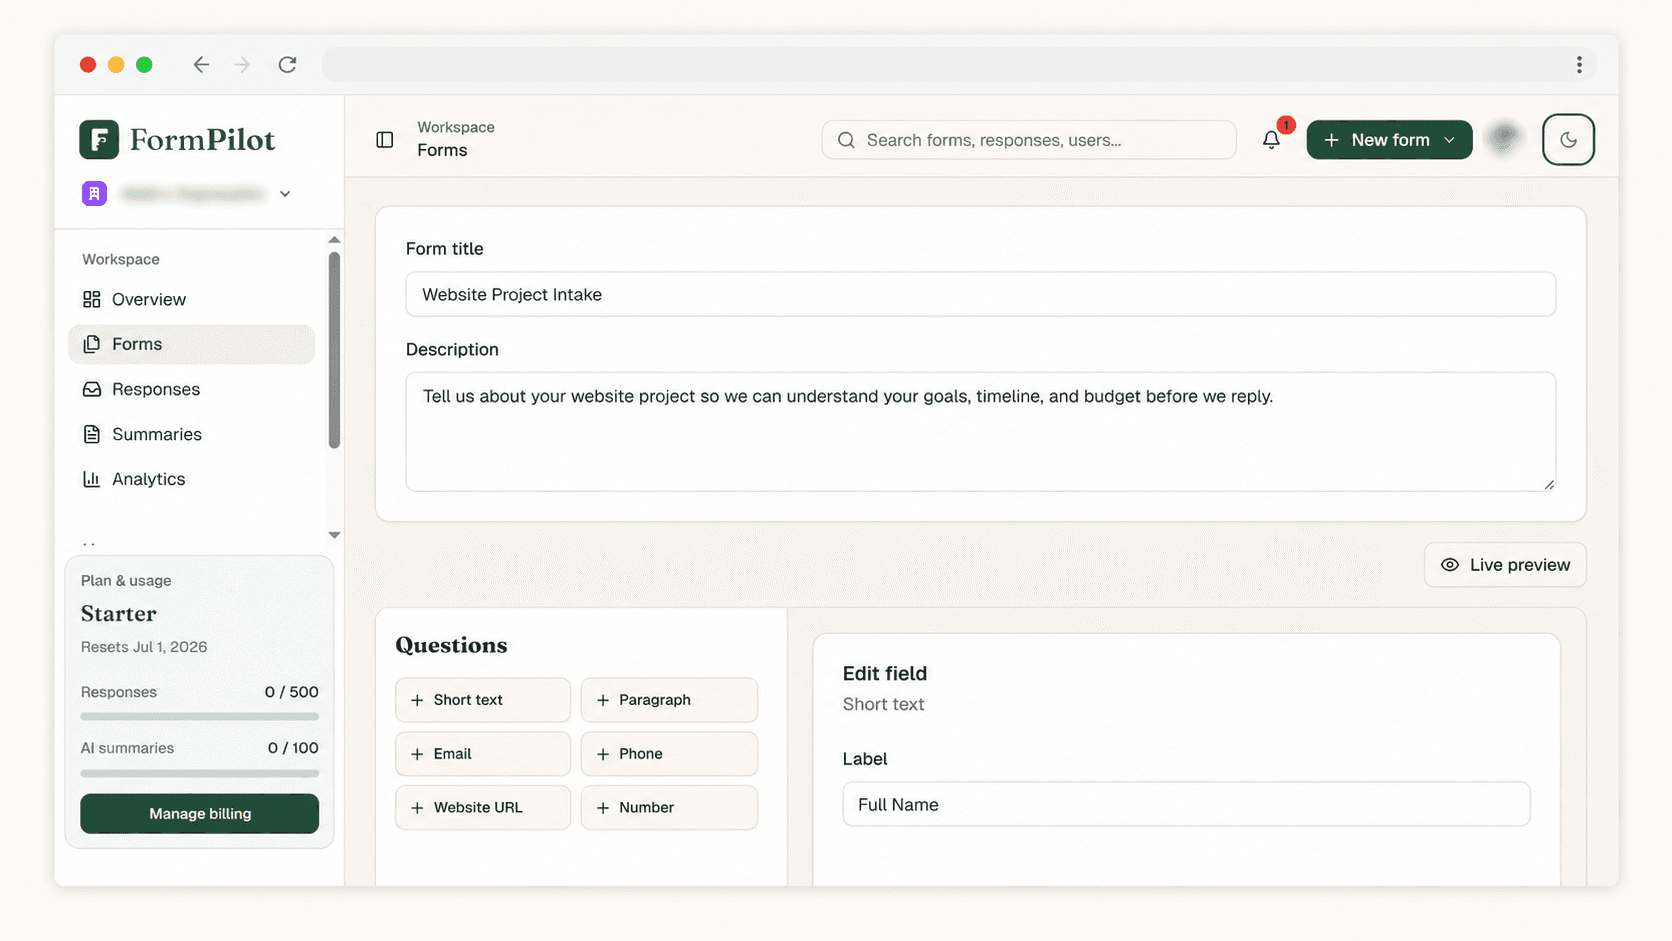Image resolution: width=1672 pixels, height=941 pixels.
Task: Toggle dark mode moon button
Action: click(x=1568, y=140)
